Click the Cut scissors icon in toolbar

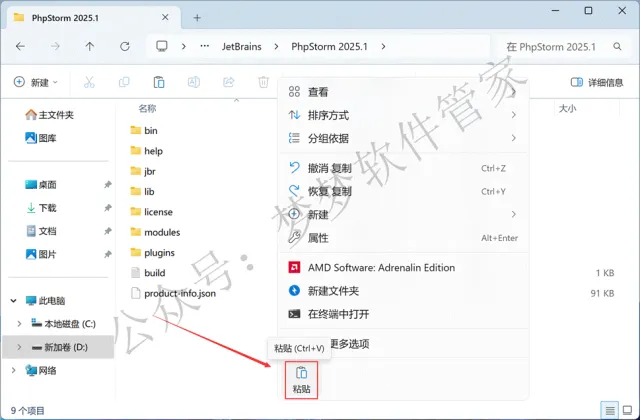pos(89,82)
